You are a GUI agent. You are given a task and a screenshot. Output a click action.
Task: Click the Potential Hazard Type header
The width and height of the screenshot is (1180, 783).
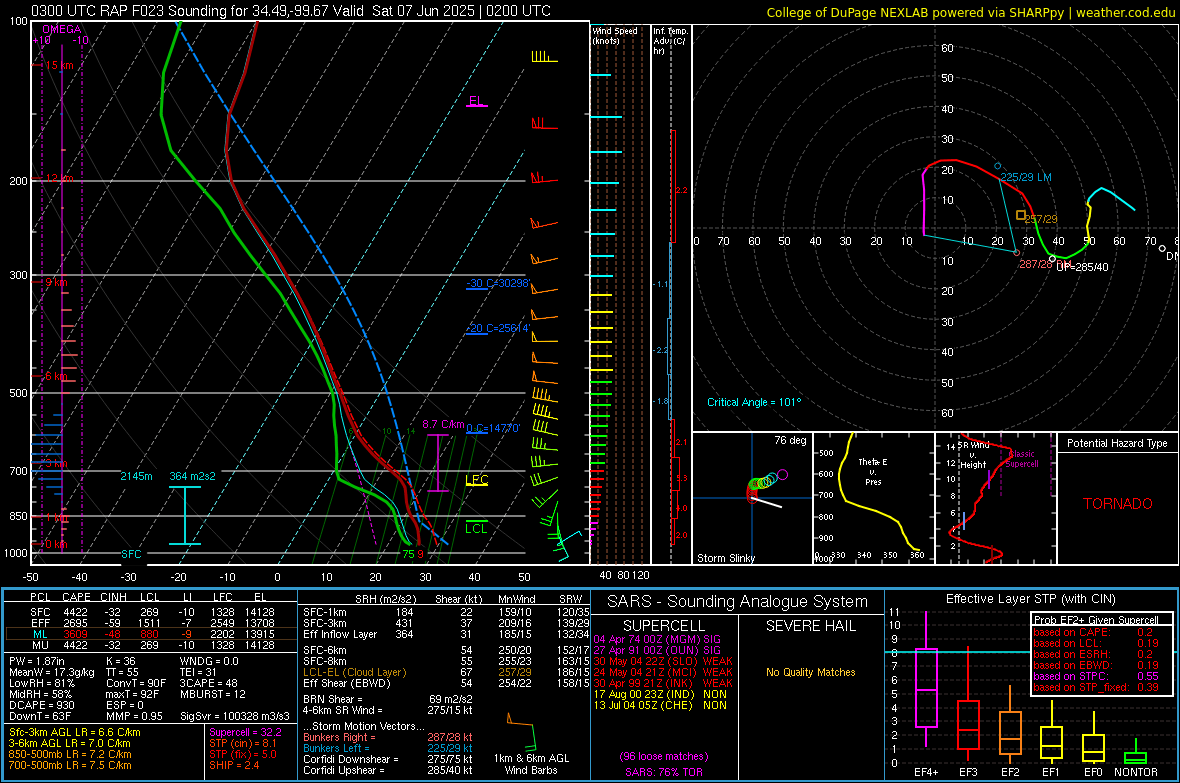click(1118, 443)
